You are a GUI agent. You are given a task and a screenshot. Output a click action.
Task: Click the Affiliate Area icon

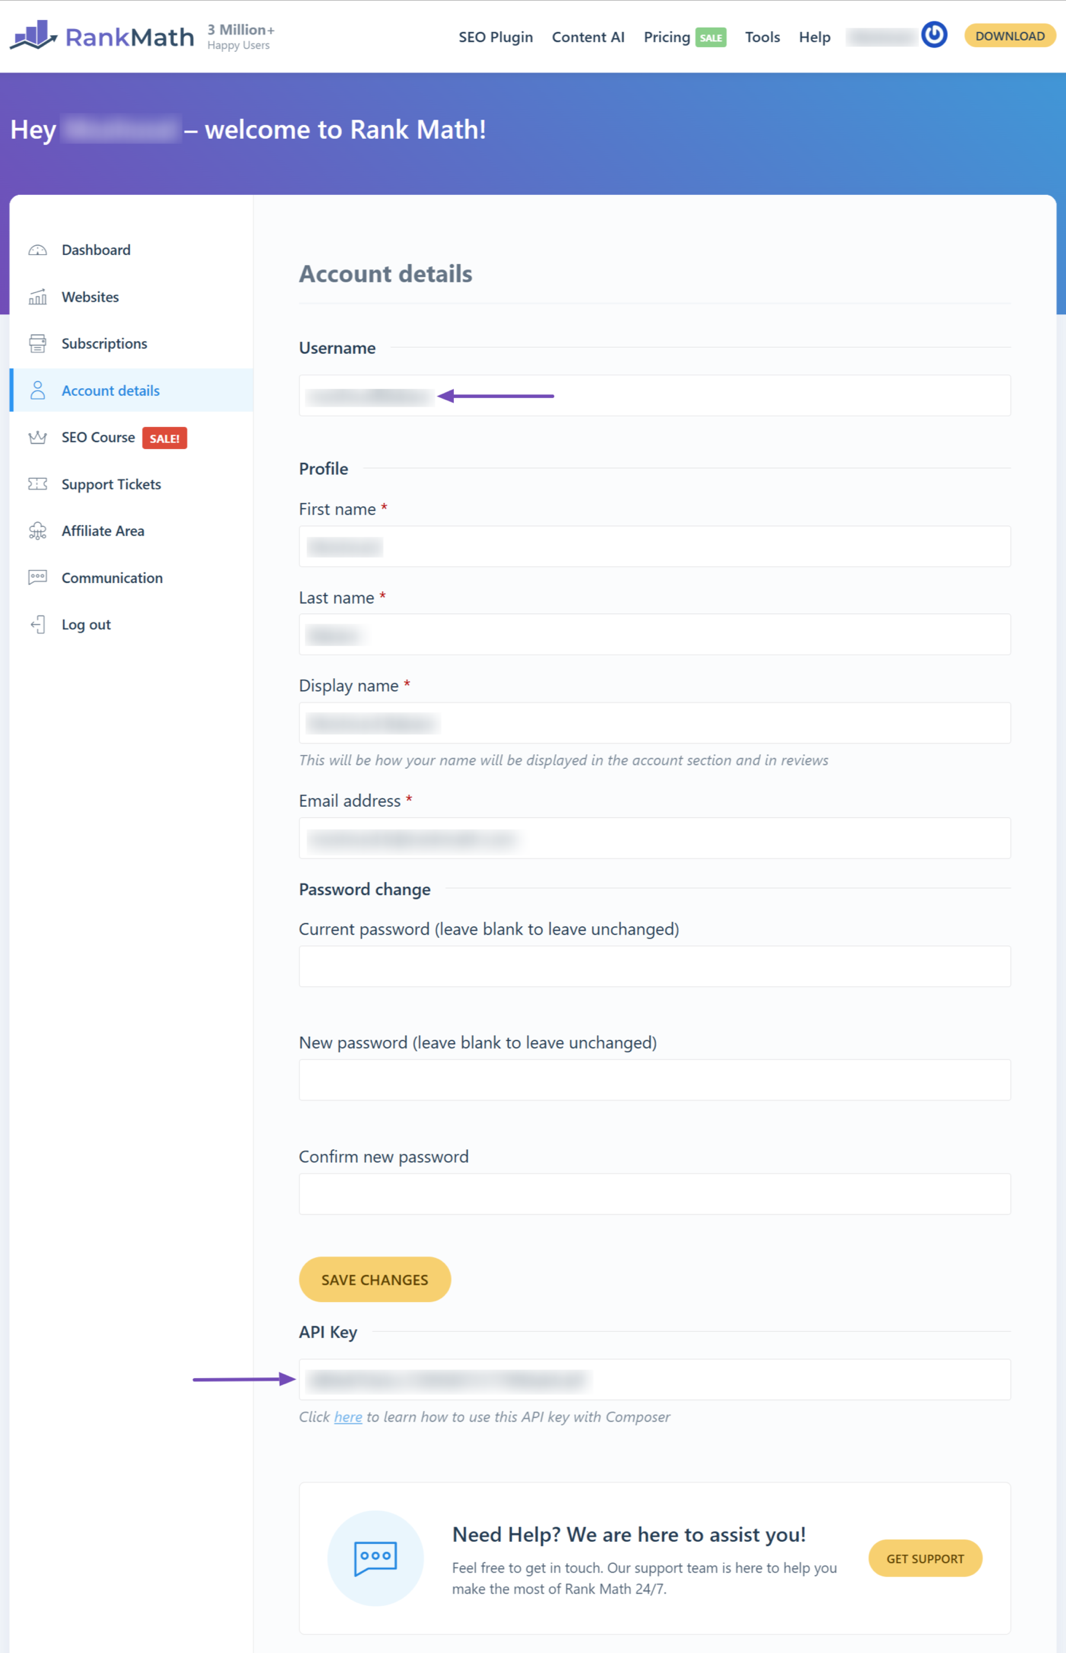tap(38, 531)
